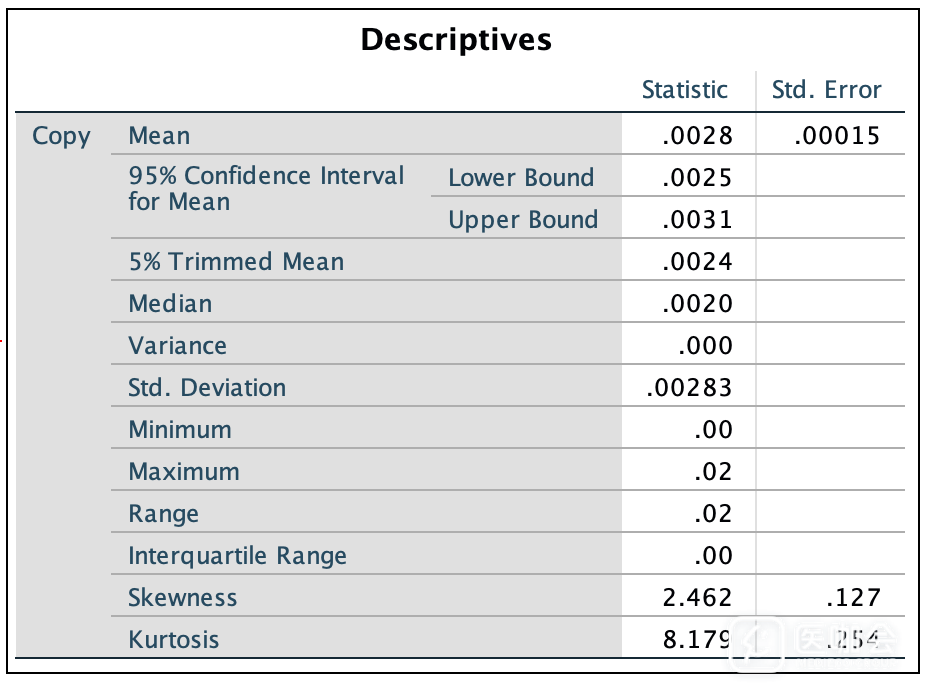Click the Descriptives table title
The image size is (926, 696).
[x=456, y=40]
